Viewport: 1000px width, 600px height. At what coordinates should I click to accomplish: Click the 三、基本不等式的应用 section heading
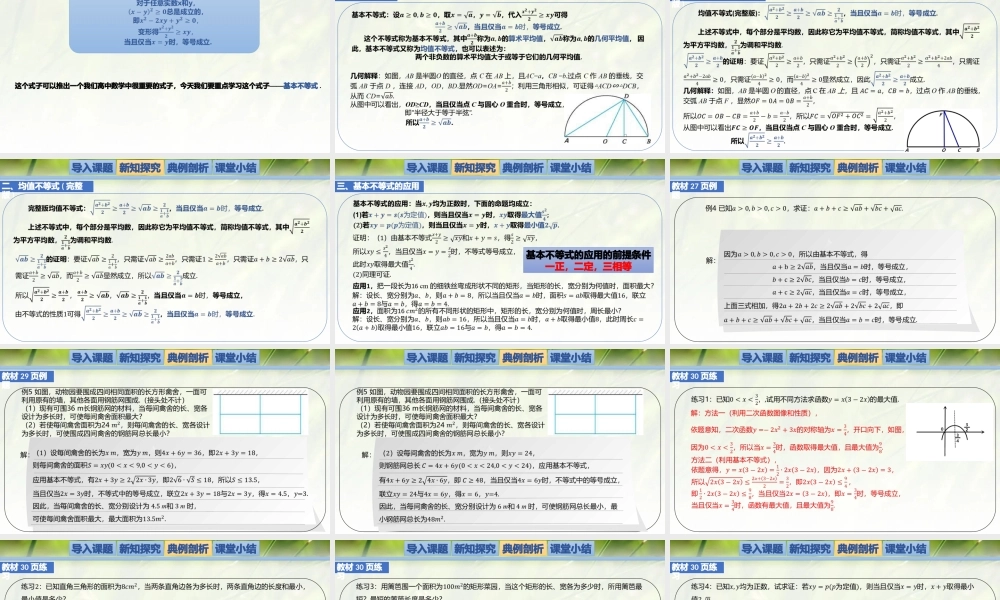(x=378, y=186)
